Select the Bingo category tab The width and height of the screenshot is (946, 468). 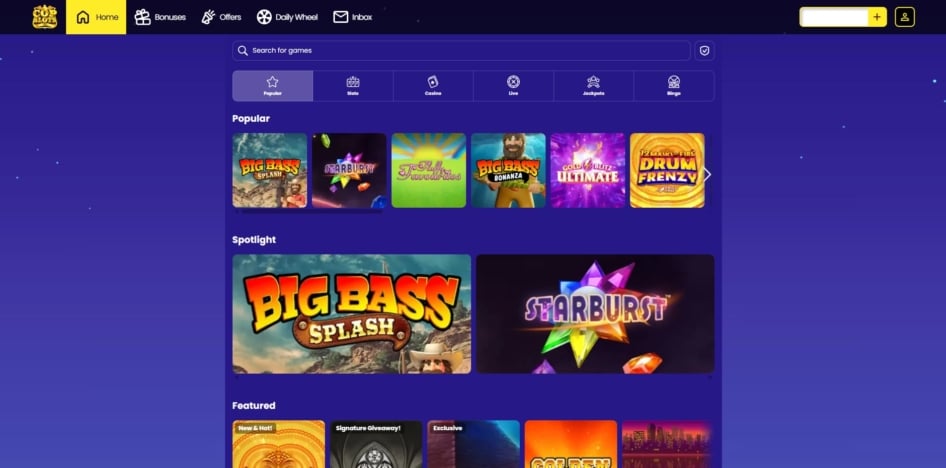pos(674,86)
